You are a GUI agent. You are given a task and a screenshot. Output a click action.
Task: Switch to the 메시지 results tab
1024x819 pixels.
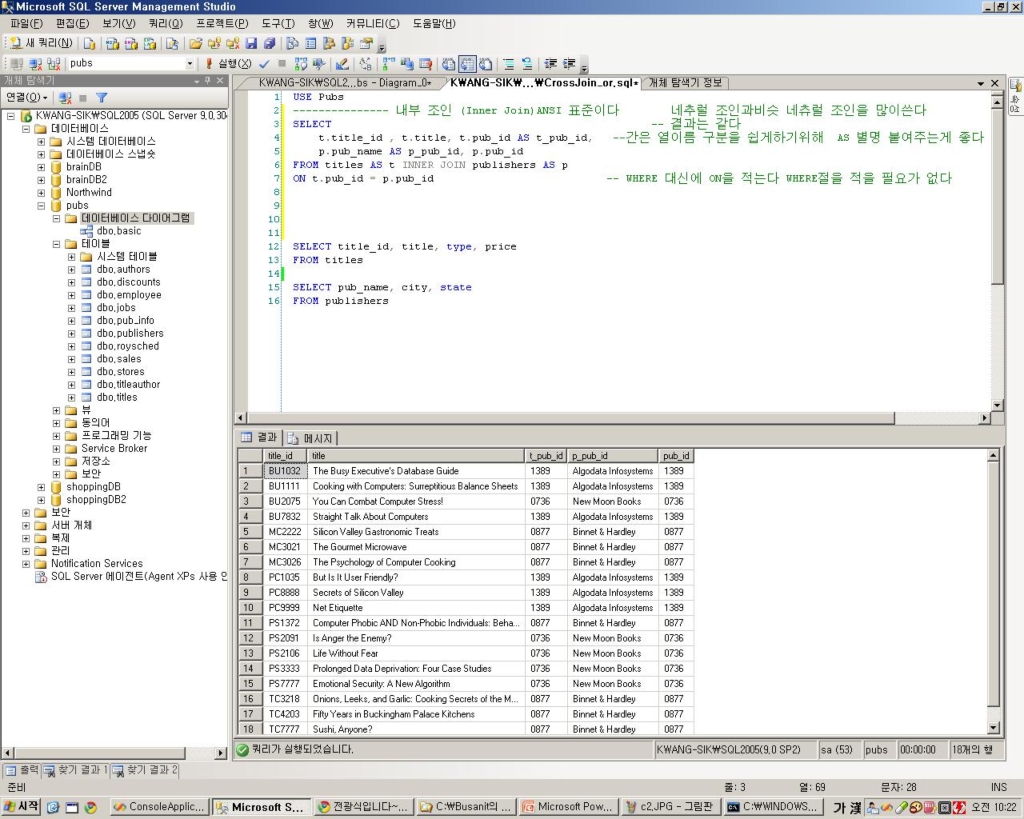[x=311, y=438]
